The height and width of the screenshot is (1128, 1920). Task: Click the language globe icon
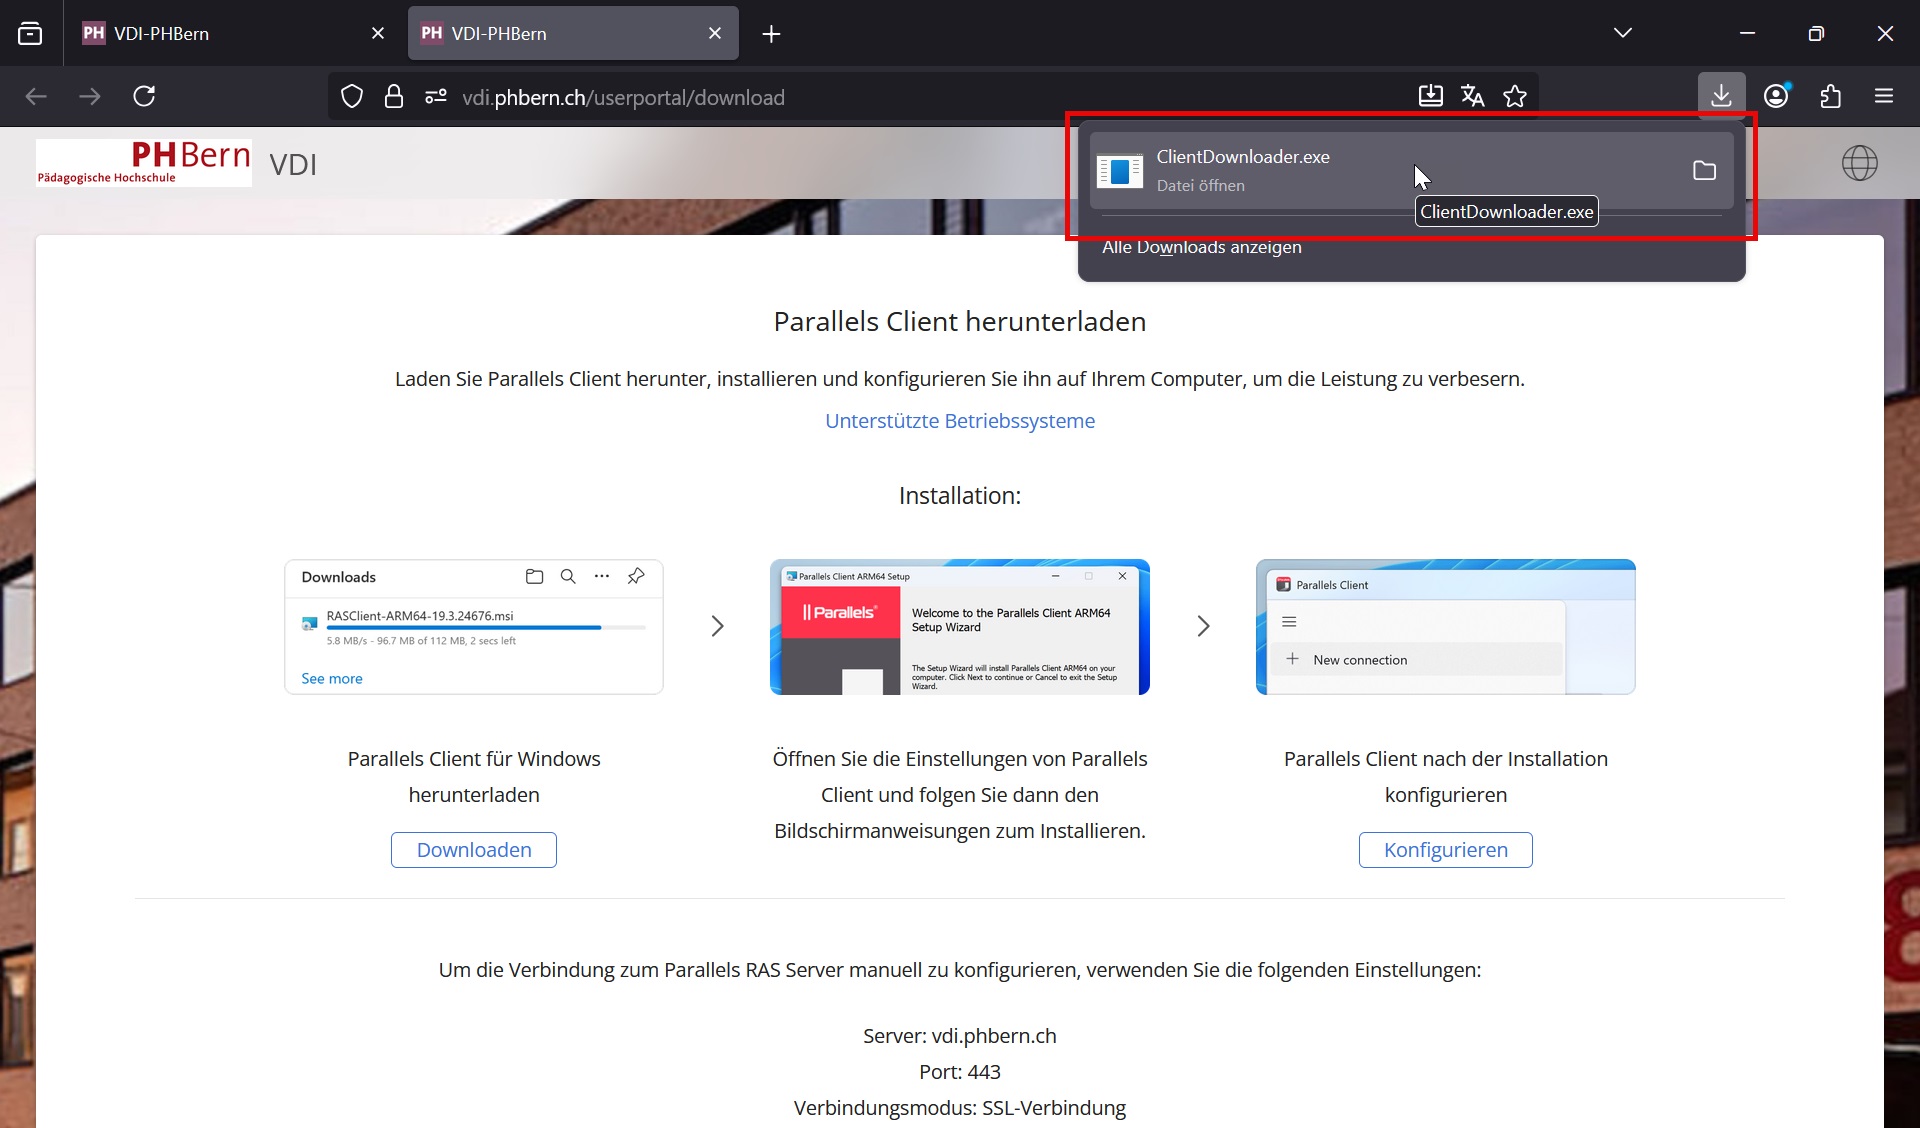click(x=1859, y=163)
